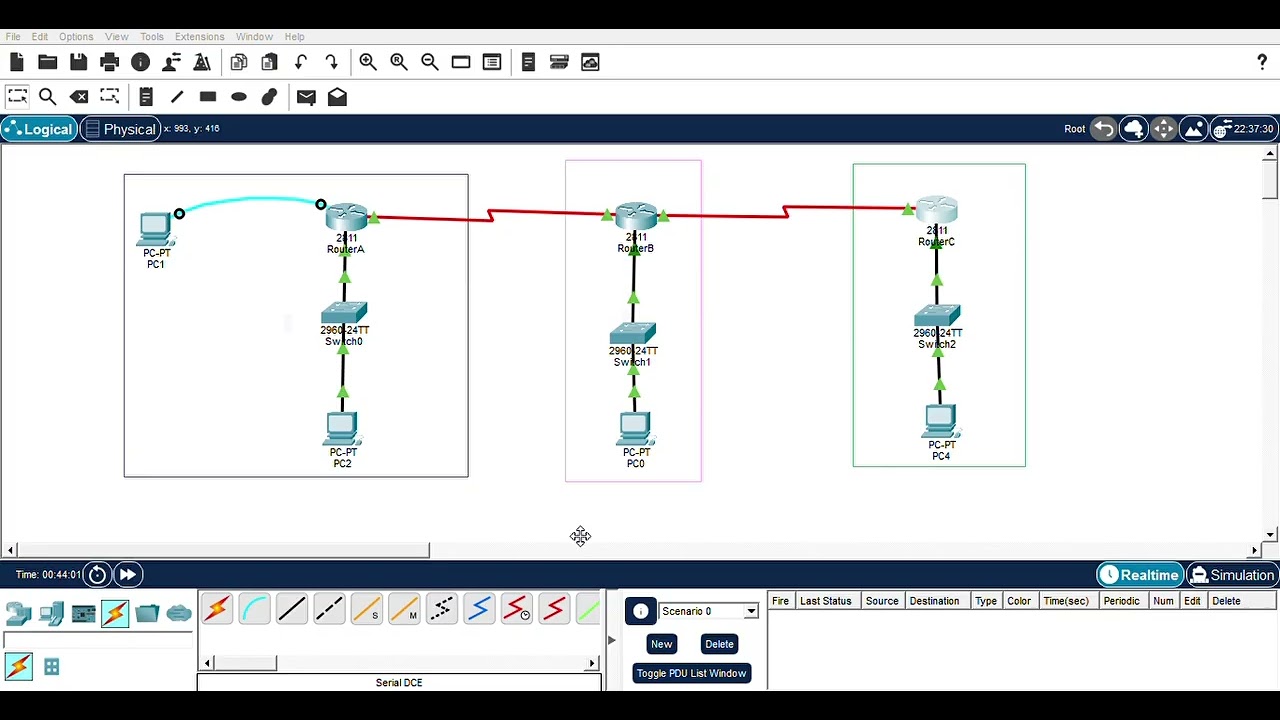
Task: Click Toggle PDU List Window button
Action: 691,673
